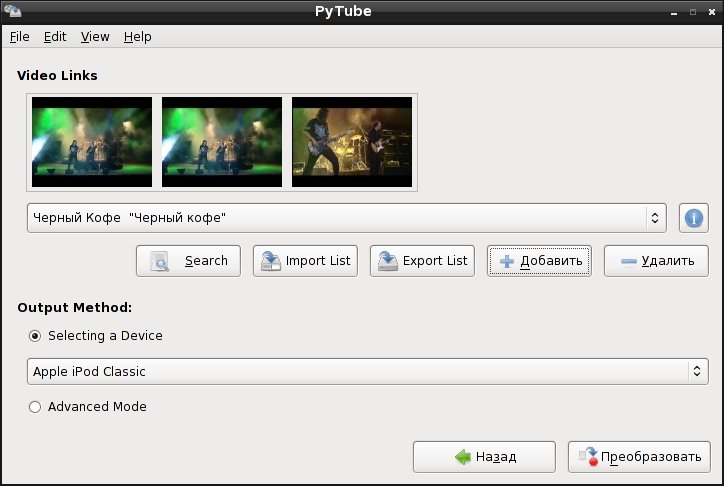Open the Черный Кофе video link dropdown
The image size is (724, 486).
(x=347, y=218)
